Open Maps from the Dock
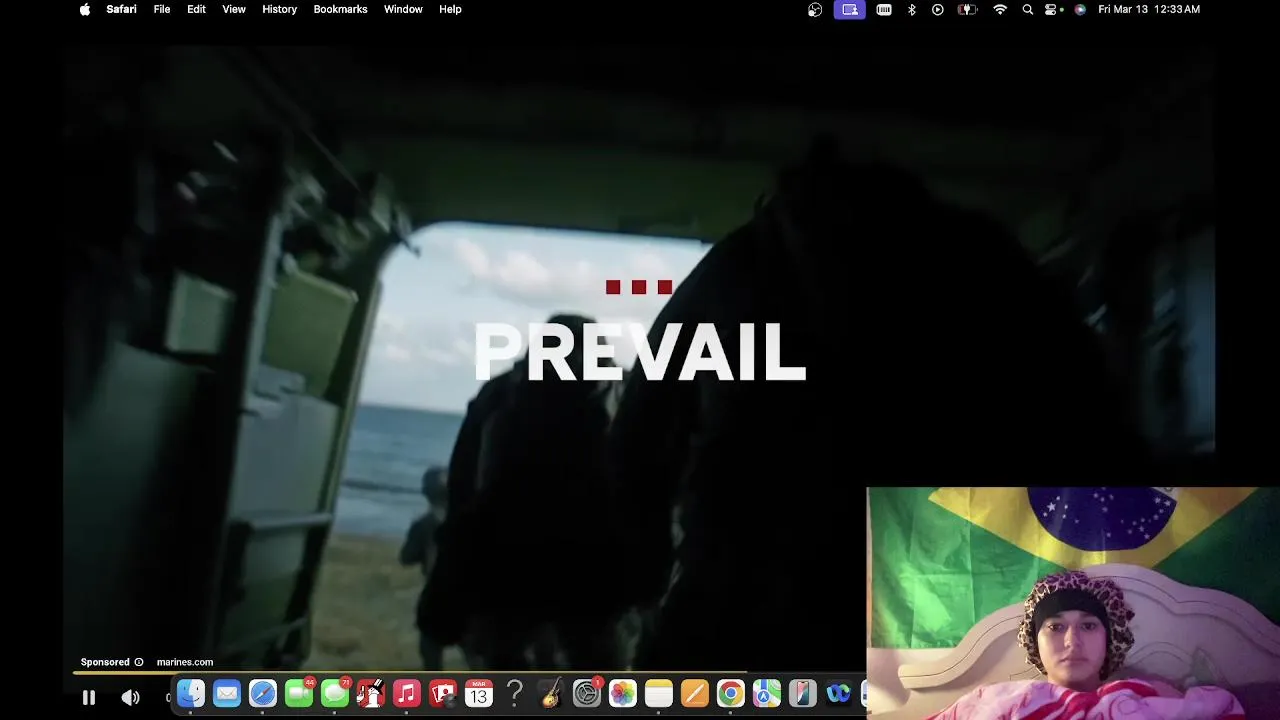 767,693
